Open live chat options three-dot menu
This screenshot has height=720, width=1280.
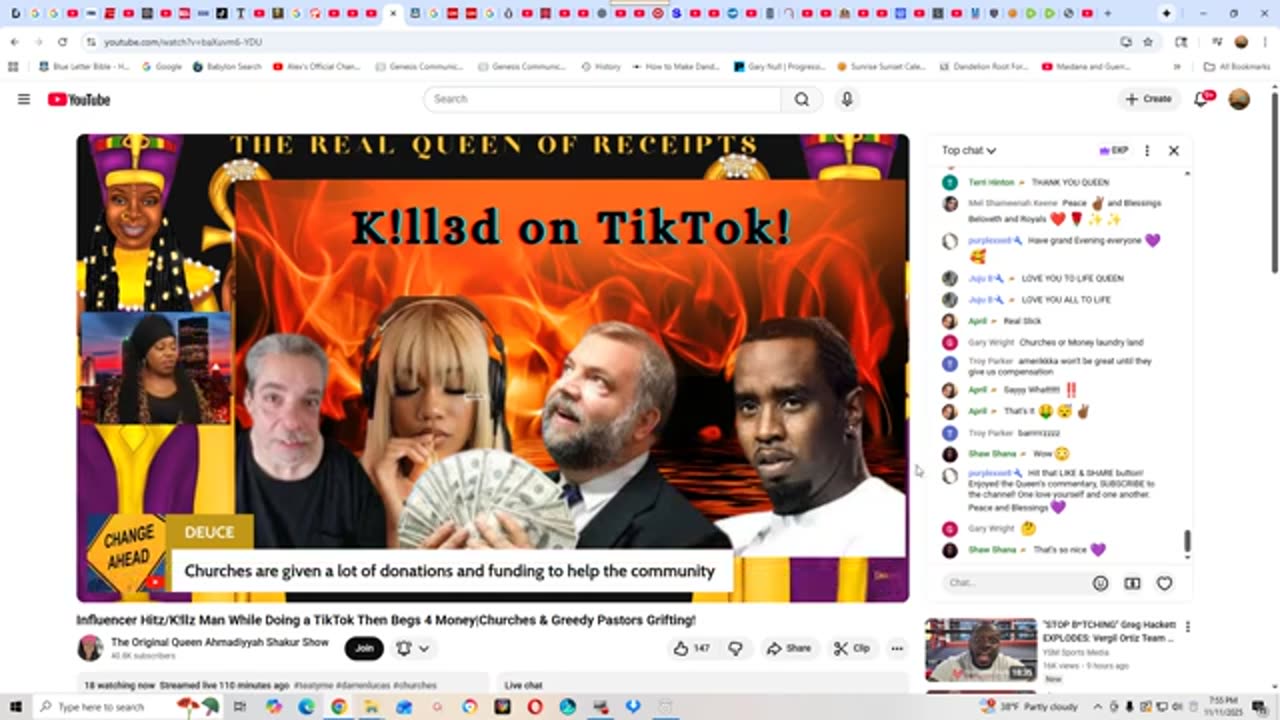pyautogui.click(x=1147, y=150)
